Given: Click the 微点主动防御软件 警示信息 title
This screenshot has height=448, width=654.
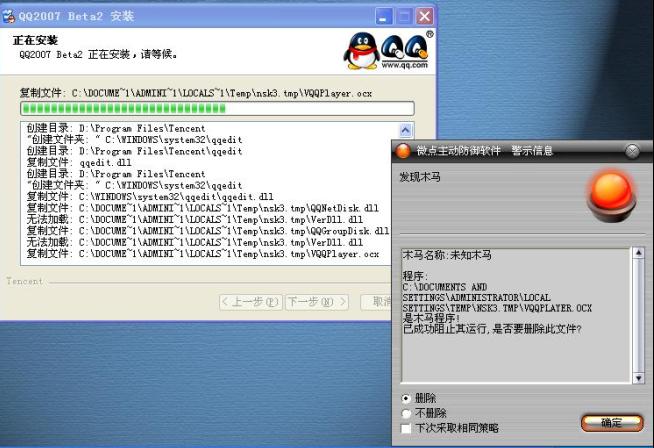Looking at the screenshot, I should pyautogui.click(x=485, y=151).
